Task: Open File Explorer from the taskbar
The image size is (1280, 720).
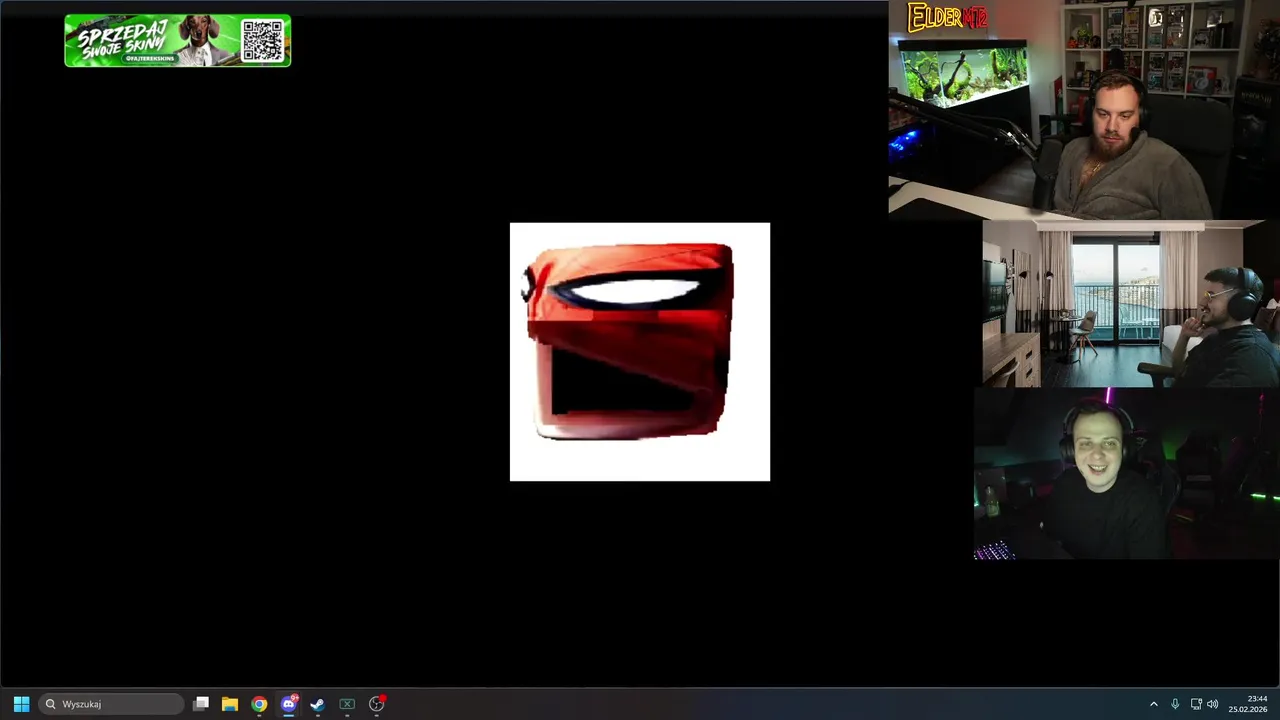Action: coord(230,704)
